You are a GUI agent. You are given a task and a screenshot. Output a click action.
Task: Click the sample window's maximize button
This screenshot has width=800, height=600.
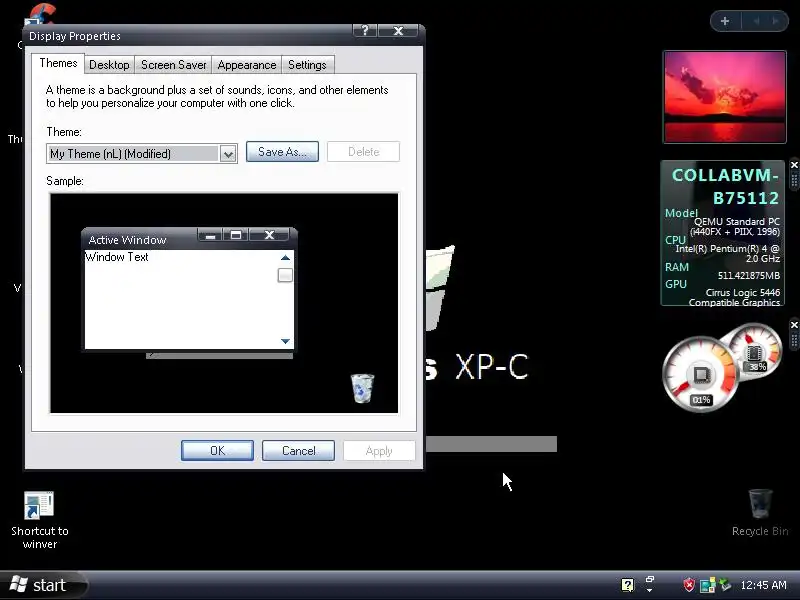click(x=236, y=235)
